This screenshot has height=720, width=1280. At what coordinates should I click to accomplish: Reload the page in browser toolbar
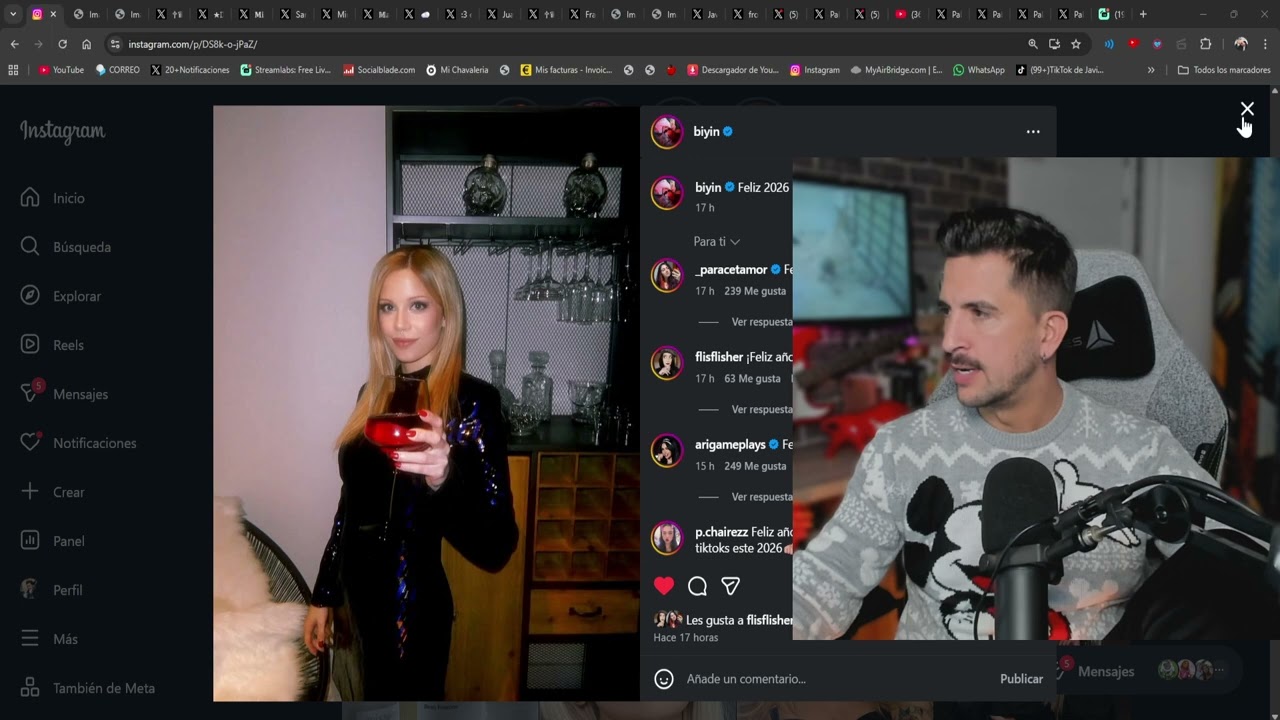[x=62, y=44]
